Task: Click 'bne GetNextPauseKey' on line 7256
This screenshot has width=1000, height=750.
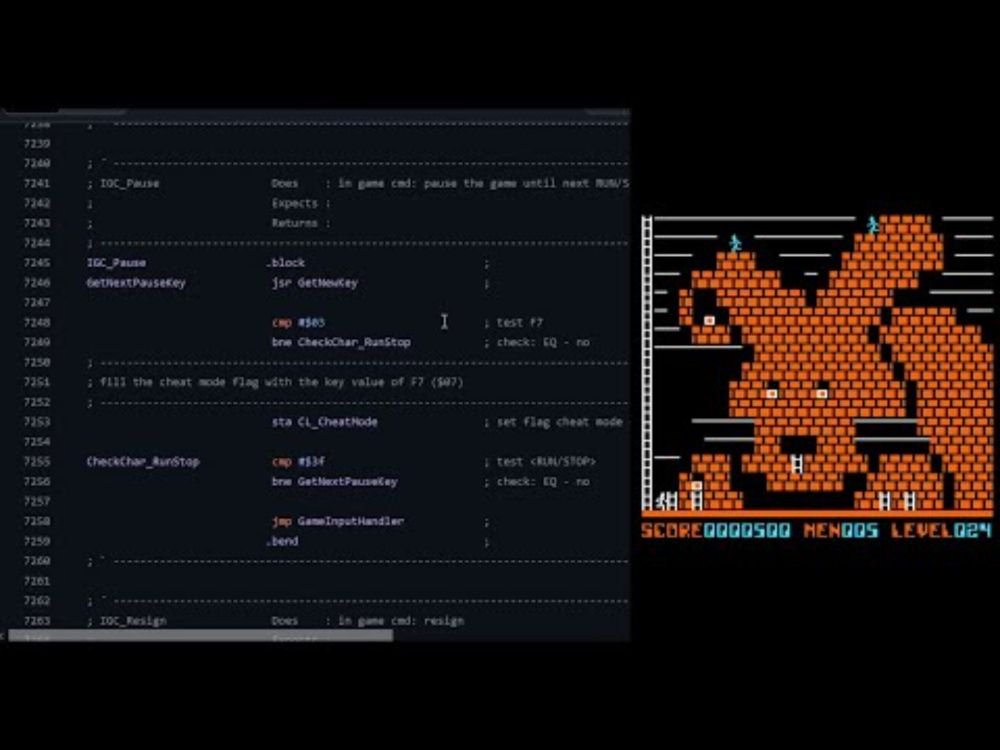Action: (335, 482)
